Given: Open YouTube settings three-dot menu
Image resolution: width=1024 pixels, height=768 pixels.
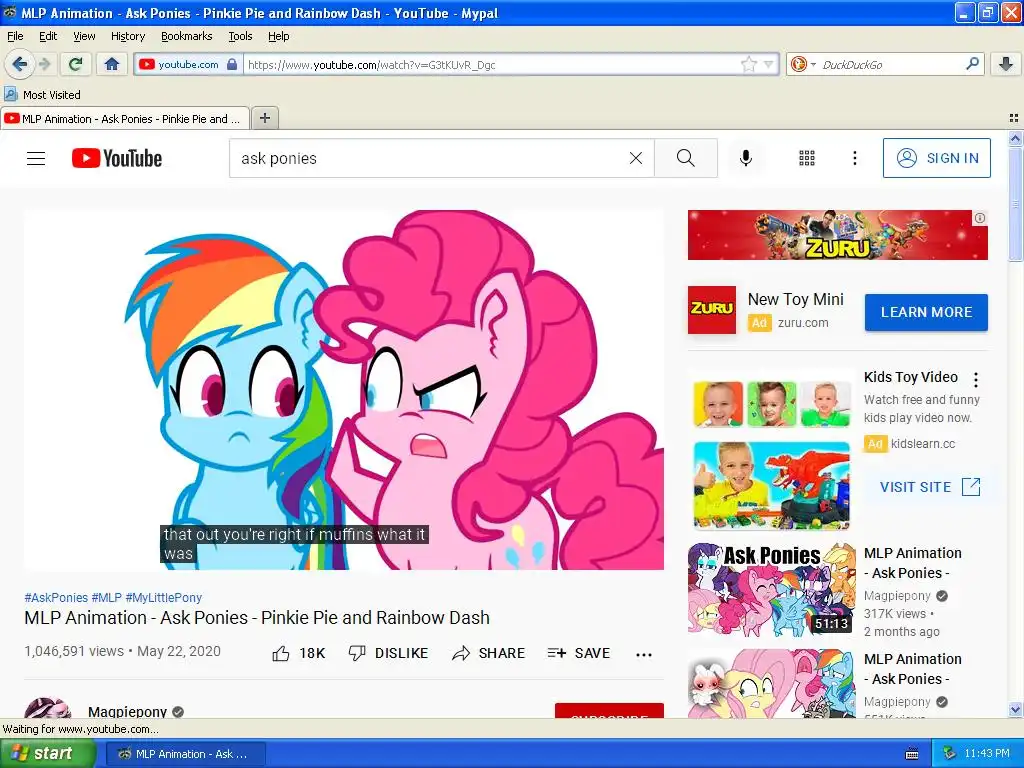Looking at the screenshot, I should (x=854, y=158).
